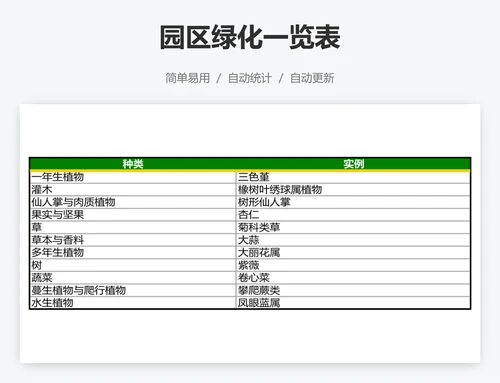Select the 仙人掌与肉质植物 cell

133,202
